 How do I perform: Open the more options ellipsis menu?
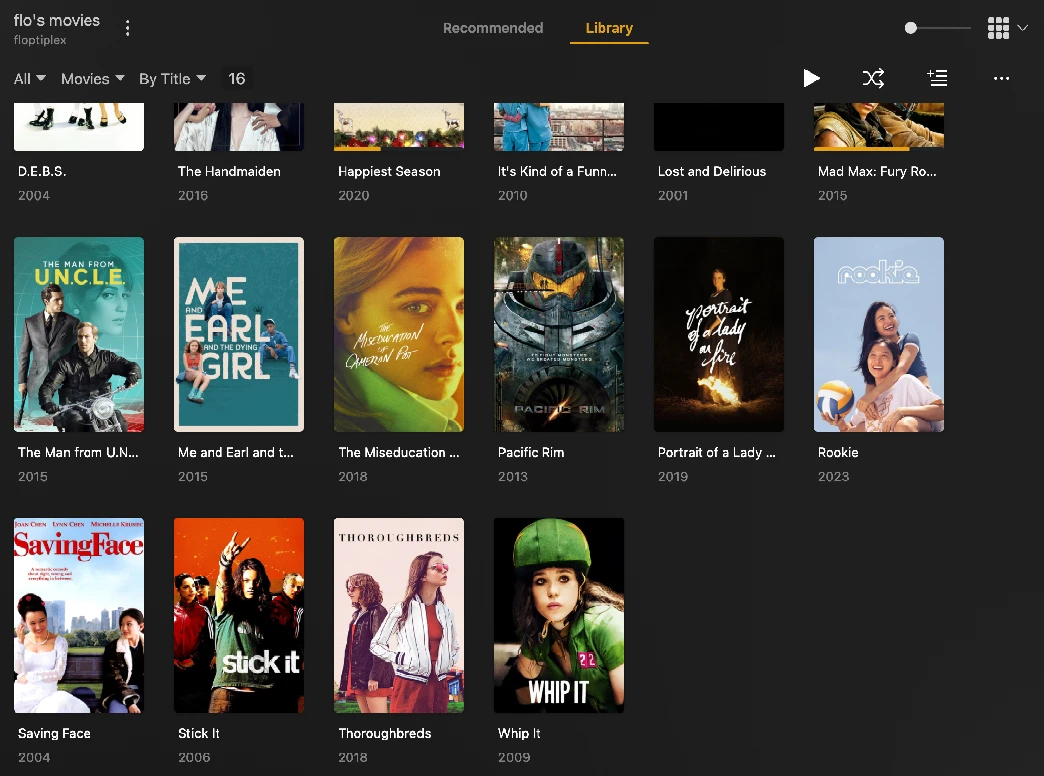(x=1001, y=78)
